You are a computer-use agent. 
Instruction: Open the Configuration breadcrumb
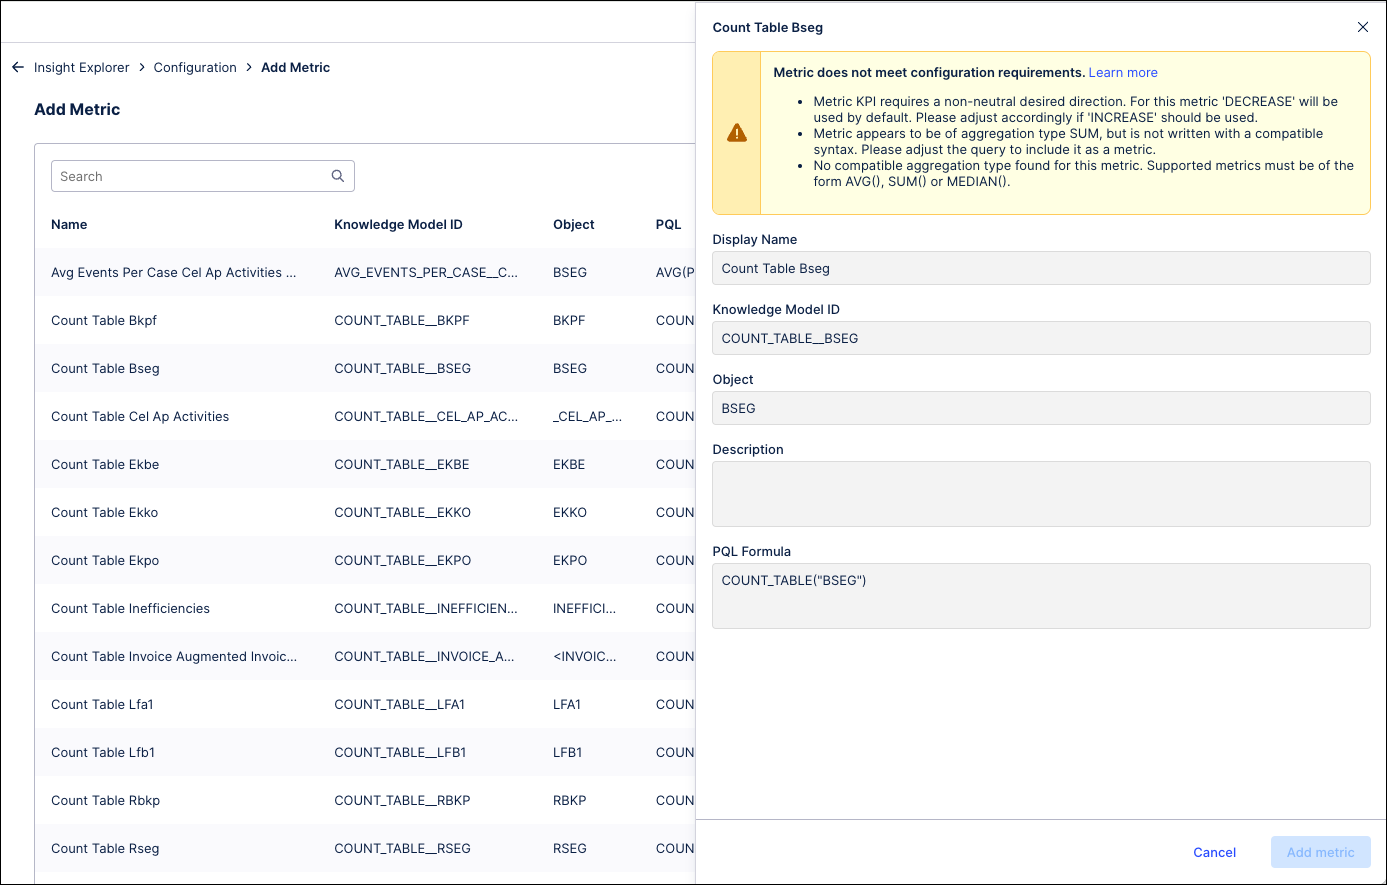[x=195, y=67]
